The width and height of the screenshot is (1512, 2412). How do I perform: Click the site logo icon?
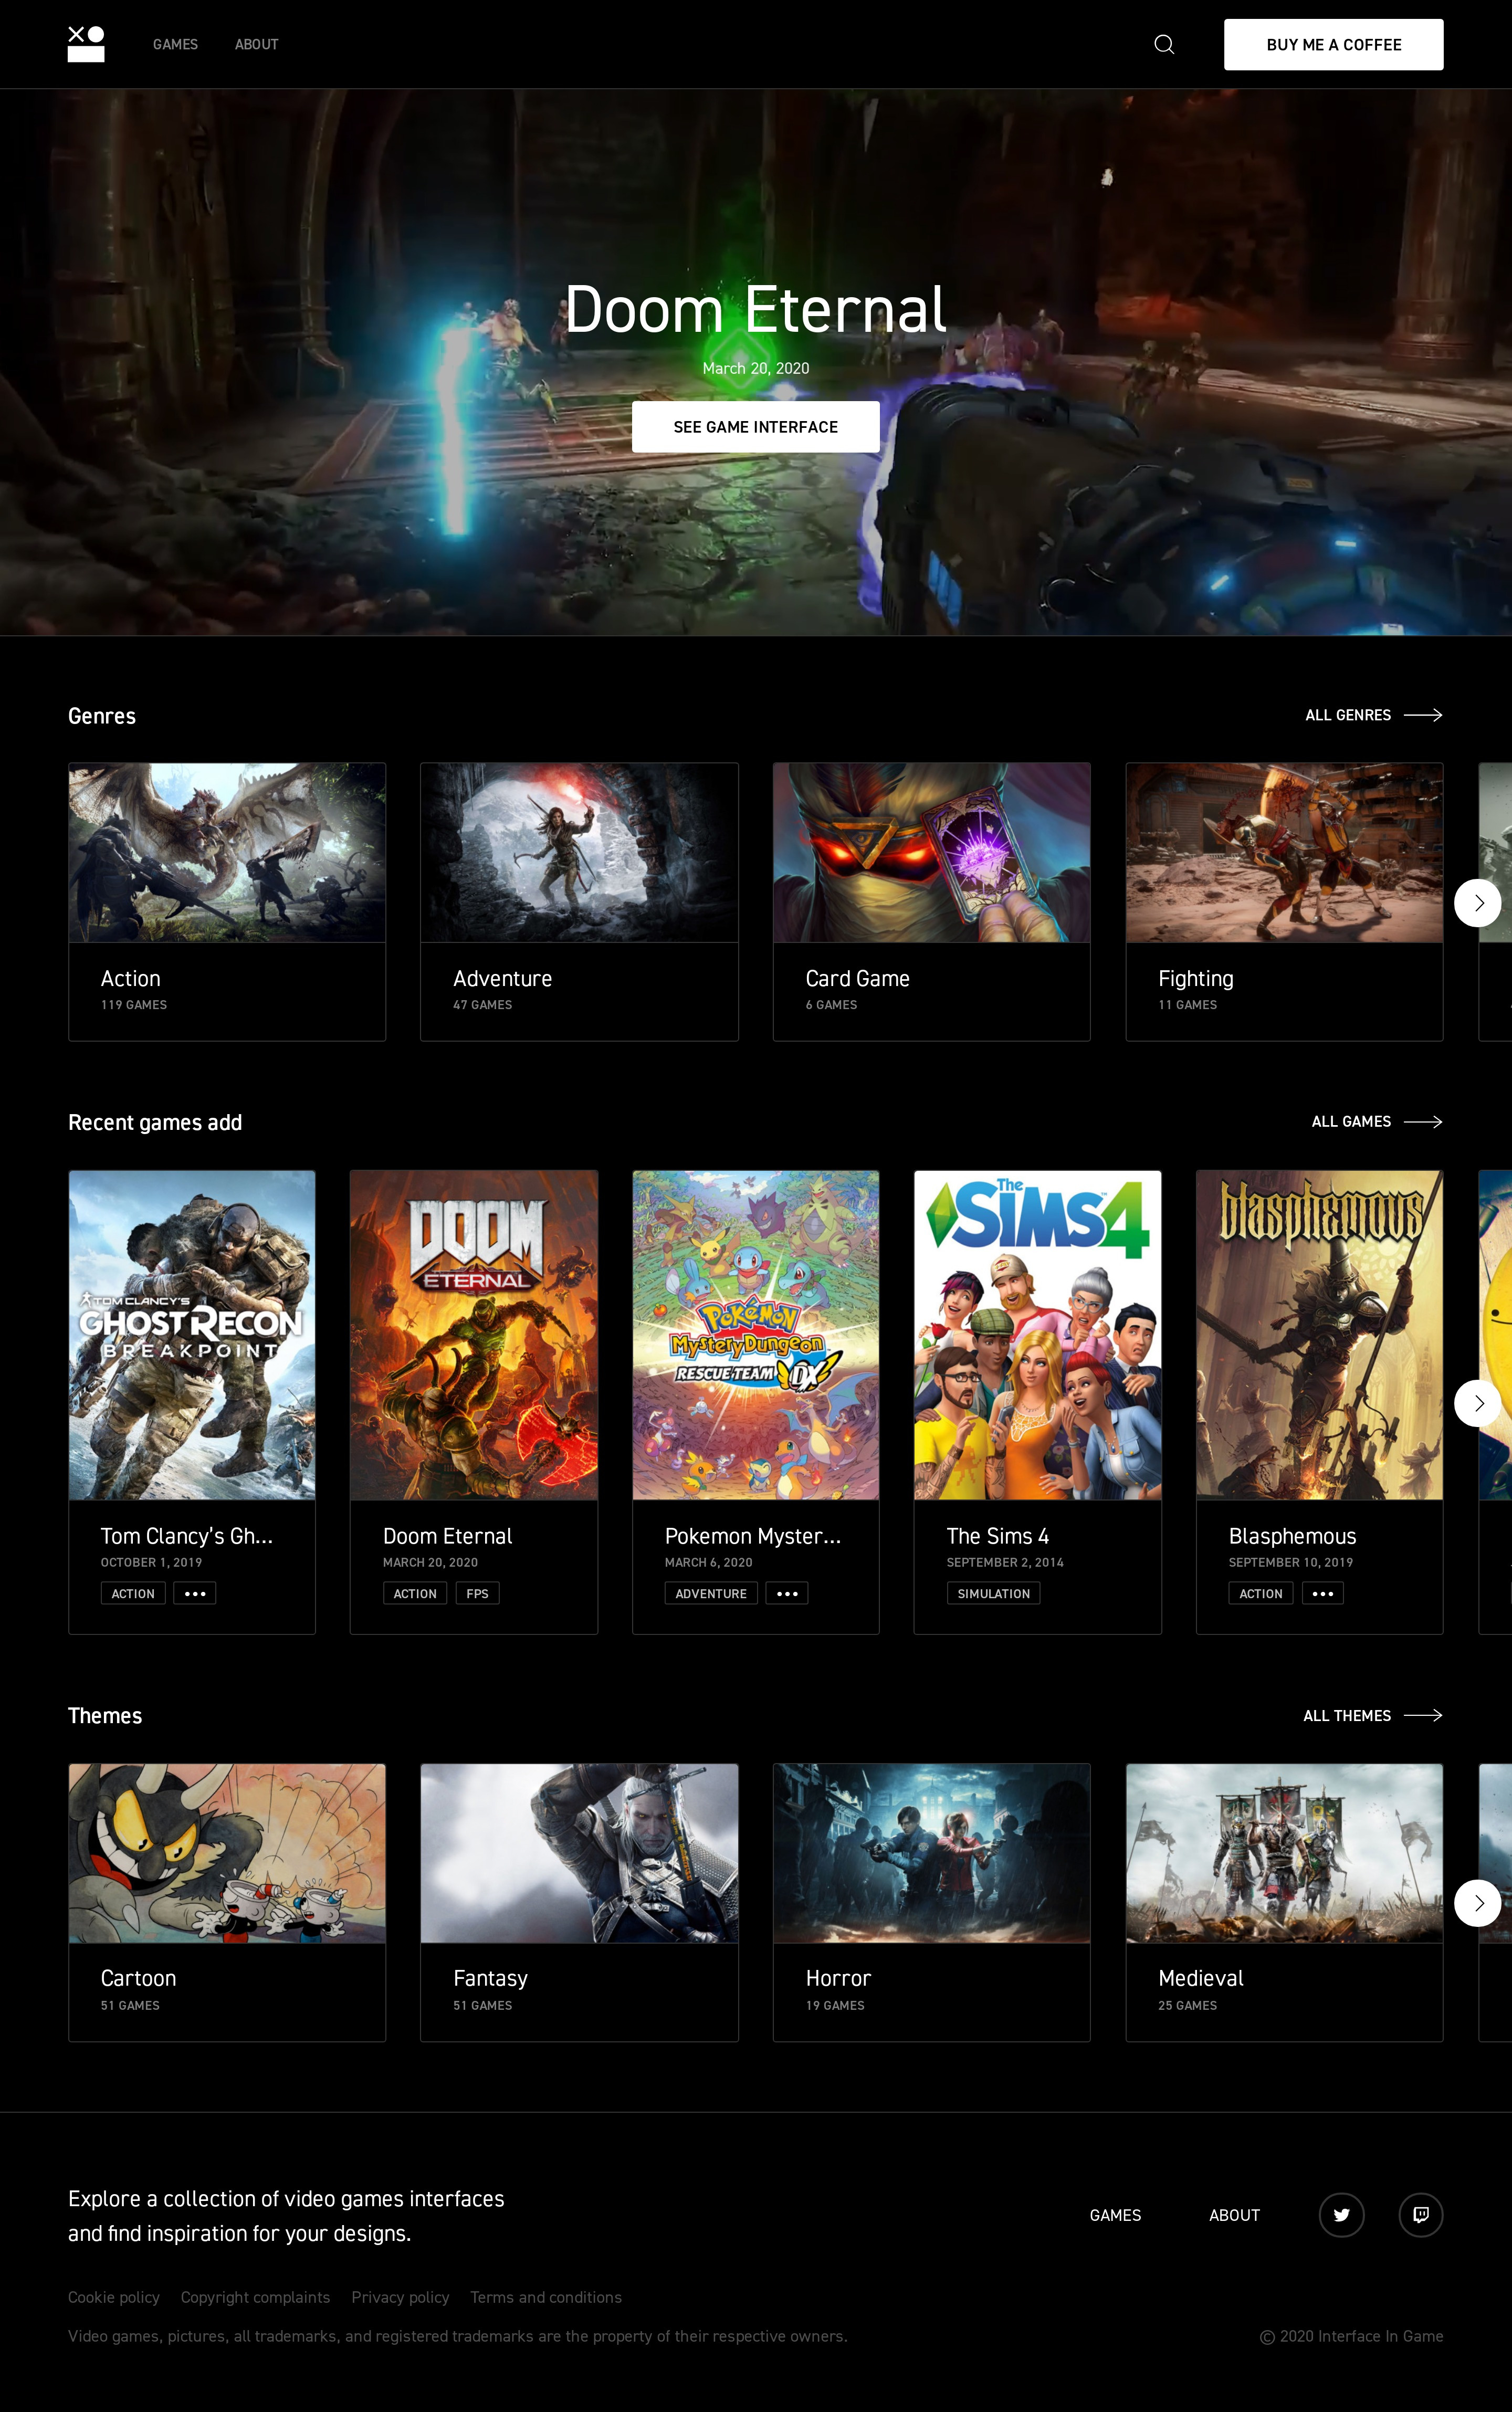point(86,44)
